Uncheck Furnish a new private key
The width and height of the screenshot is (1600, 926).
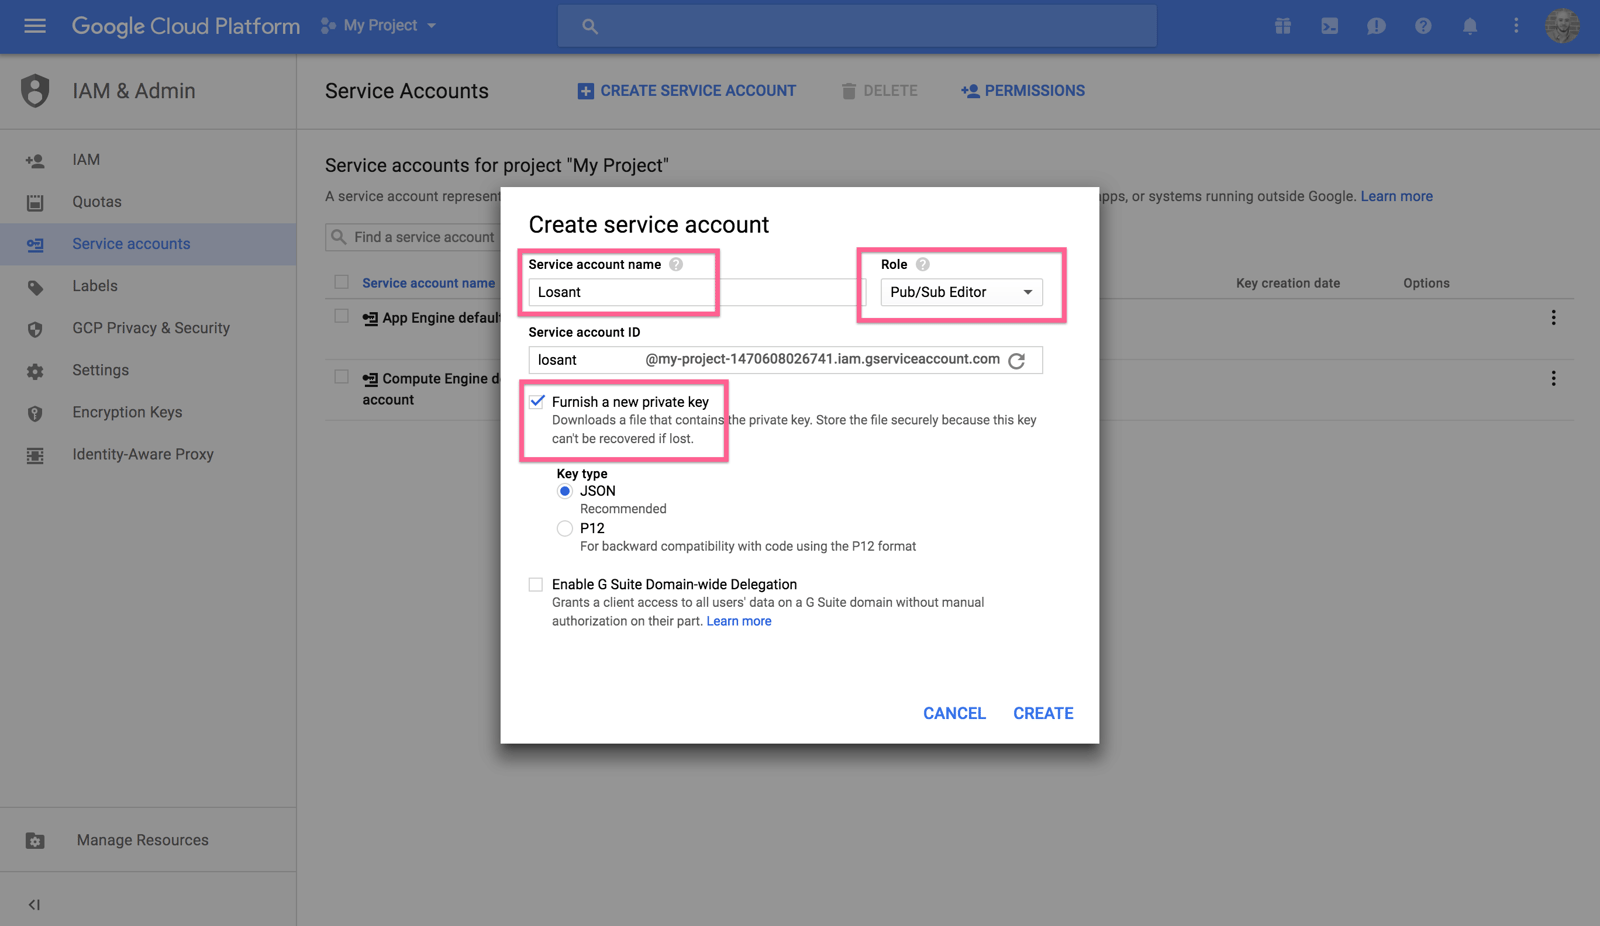[537, 401]
